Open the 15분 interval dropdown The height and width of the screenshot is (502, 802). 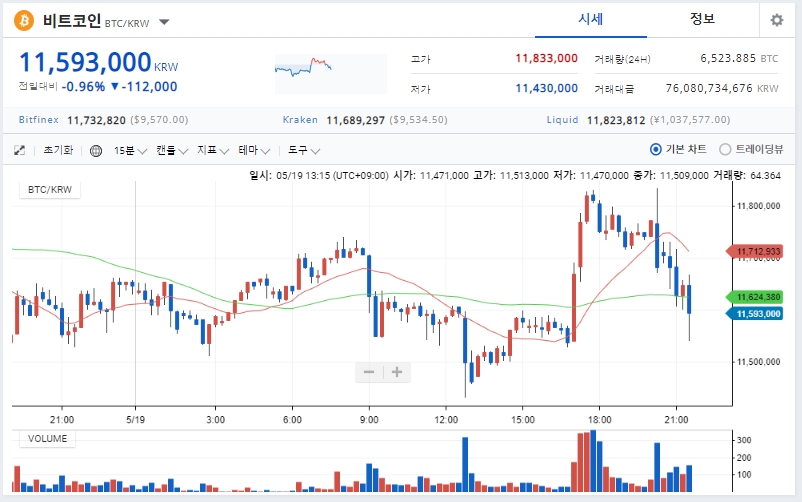(130, 150)
